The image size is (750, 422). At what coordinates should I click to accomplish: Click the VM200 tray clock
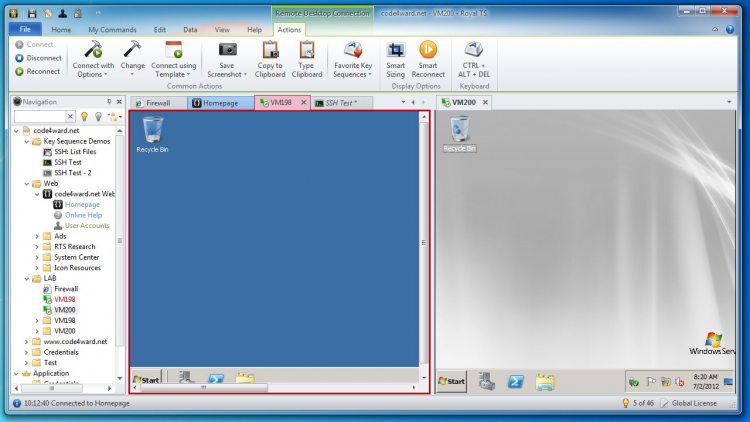(706, 381)
